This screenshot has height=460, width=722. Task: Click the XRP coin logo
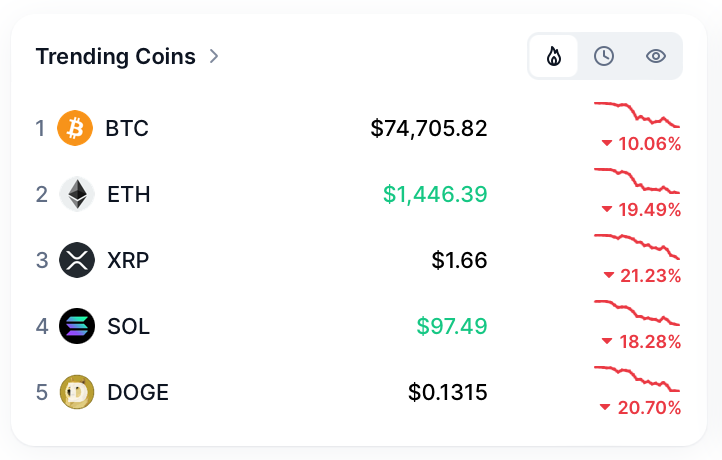click(x=77, y=260)
